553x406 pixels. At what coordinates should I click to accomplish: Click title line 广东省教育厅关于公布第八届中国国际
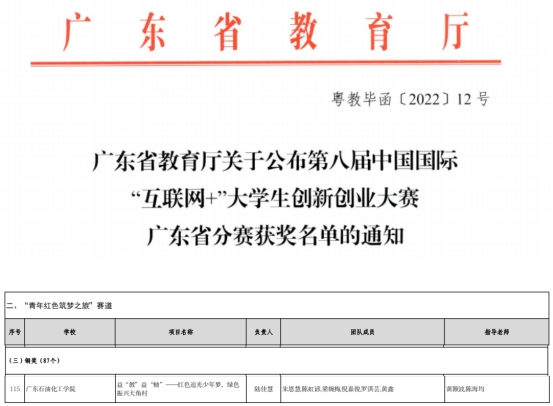[275, 161]
